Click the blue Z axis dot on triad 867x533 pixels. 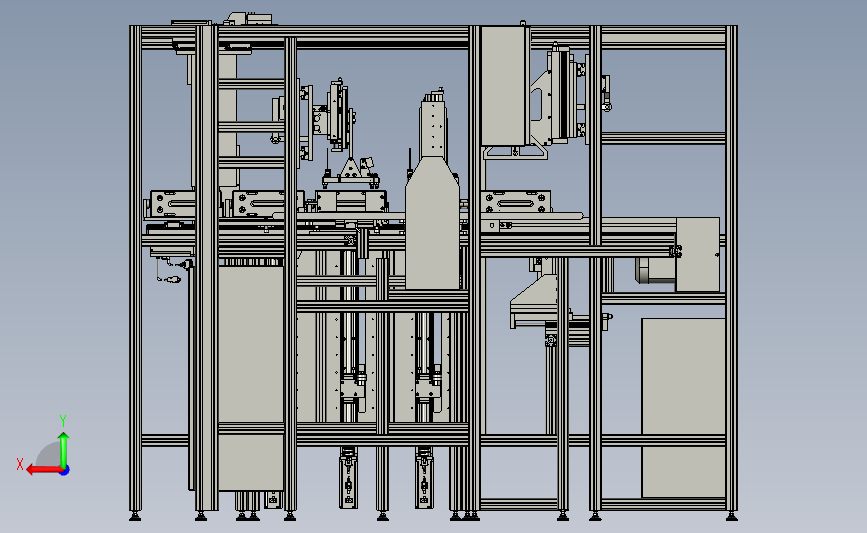pos(65,470)
